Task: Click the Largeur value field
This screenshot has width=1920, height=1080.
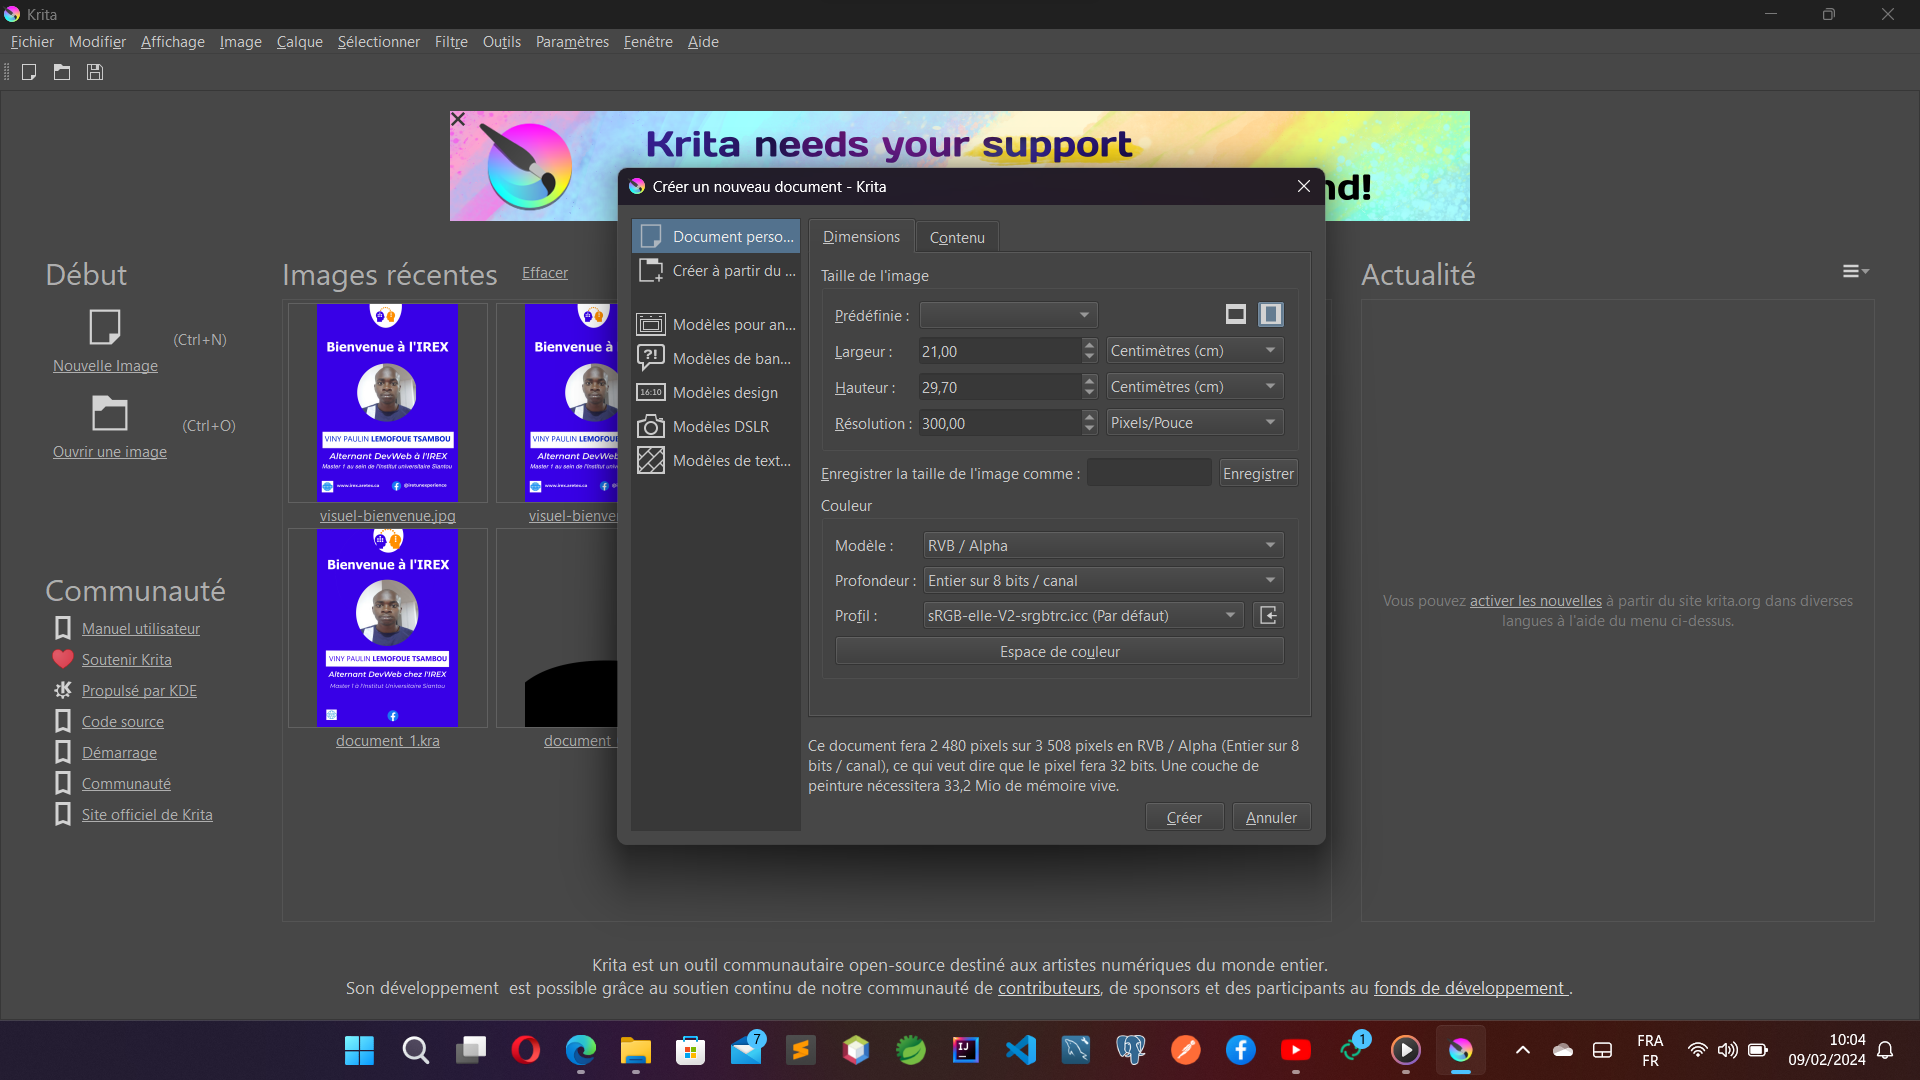Action: pyautogui.click(x=1000, y=351)
